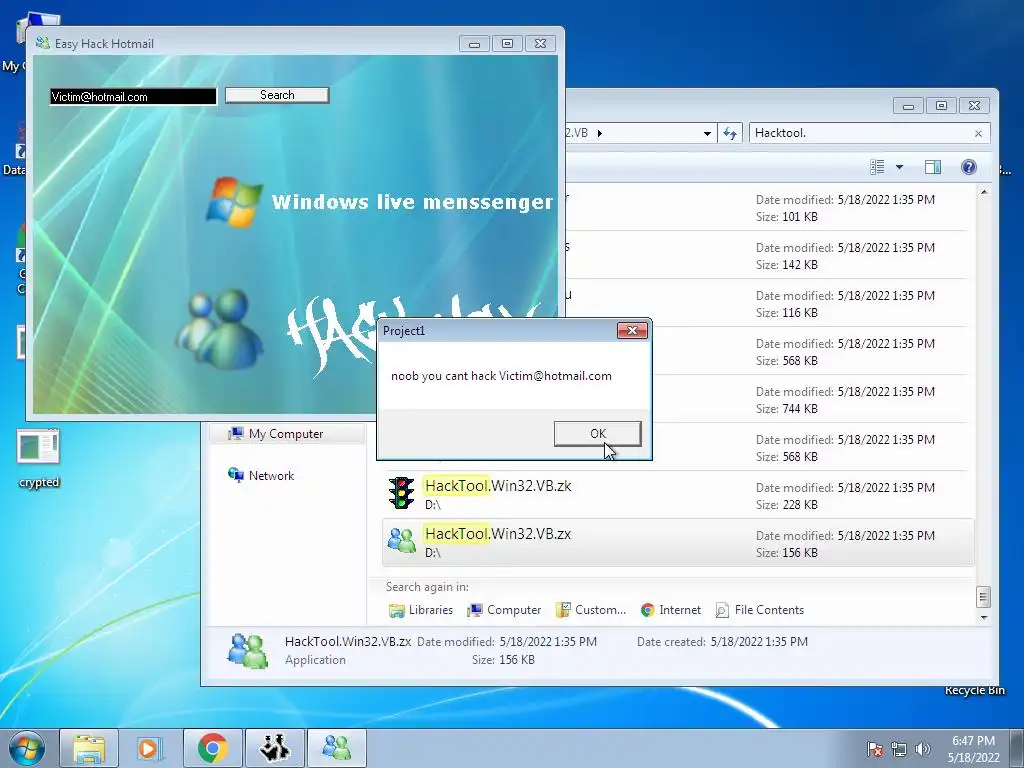
Task: Click the Windows logo in Easy Hack Hotmail
Action: tap(232, 201)
